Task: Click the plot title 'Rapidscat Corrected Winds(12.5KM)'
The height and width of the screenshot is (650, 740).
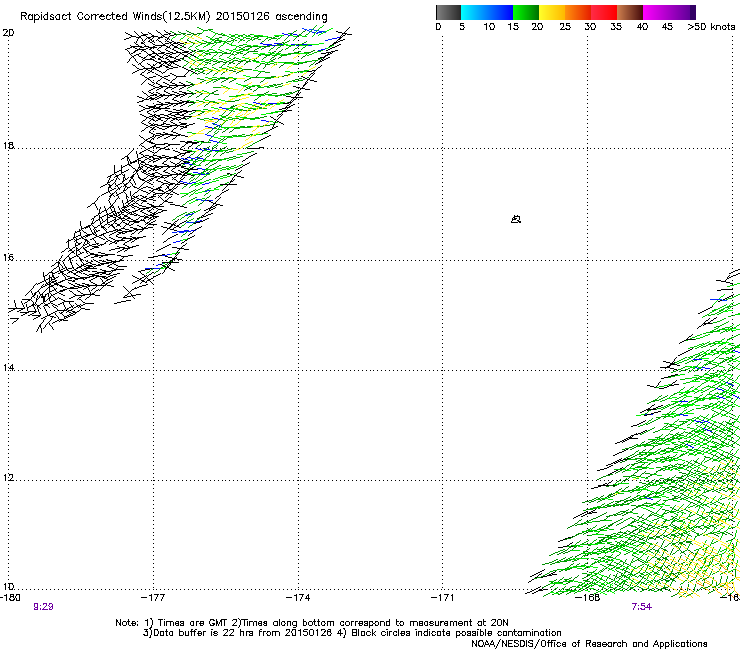Action: [x=115, y=17]
